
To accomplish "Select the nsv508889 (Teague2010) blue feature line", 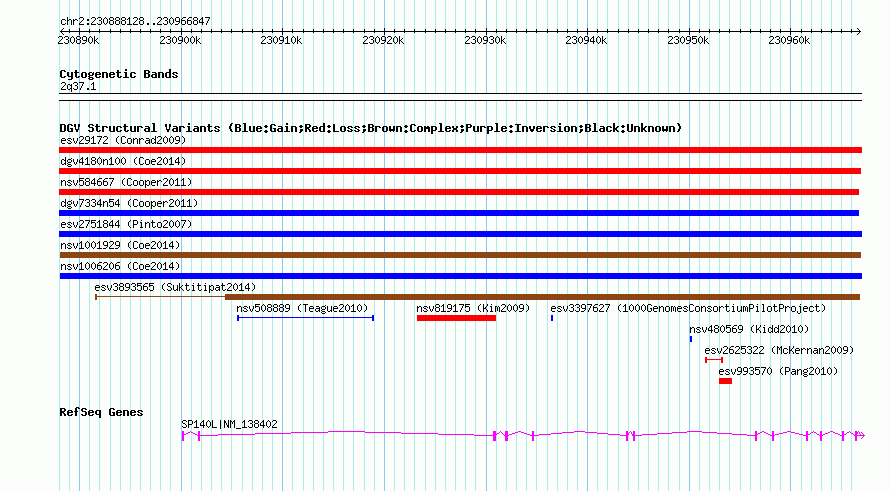I will [x=305, y=318].
